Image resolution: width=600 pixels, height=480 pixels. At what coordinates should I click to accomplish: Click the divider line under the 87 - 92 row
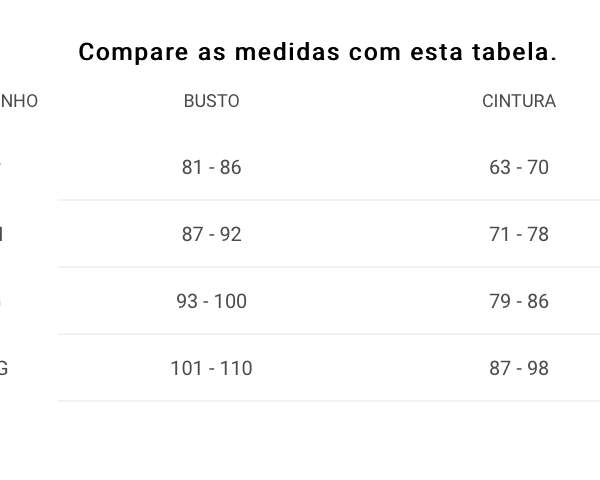[329, 267]
